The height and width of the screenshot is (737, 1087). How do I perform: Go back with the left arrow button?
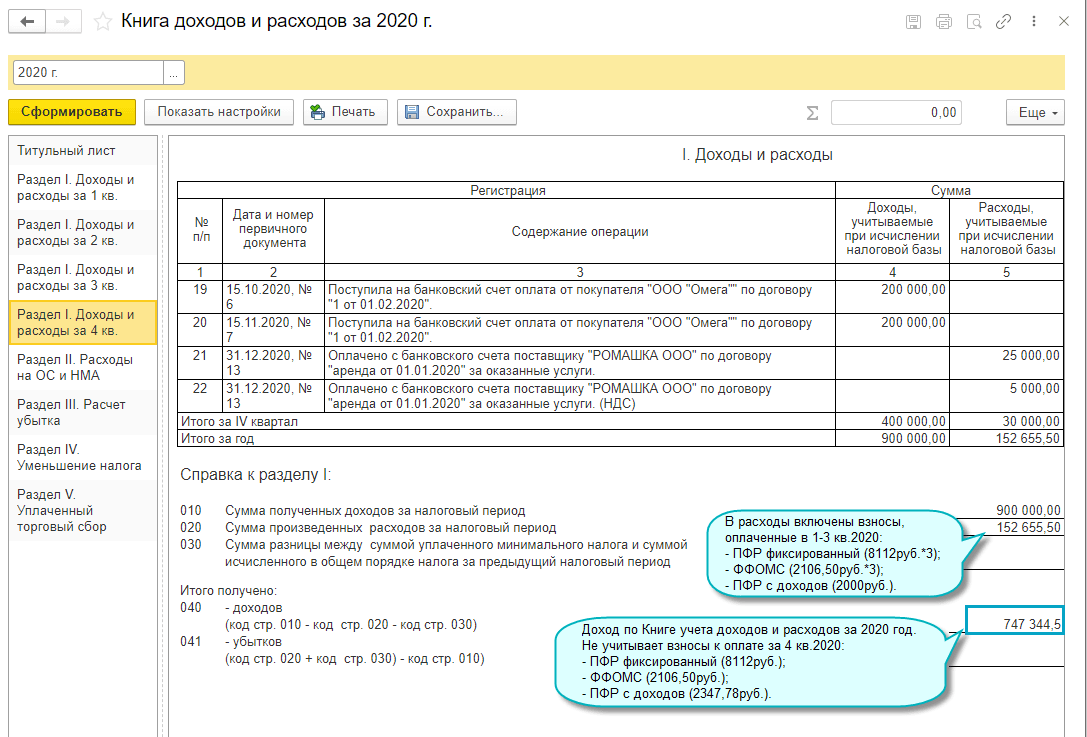27,21
